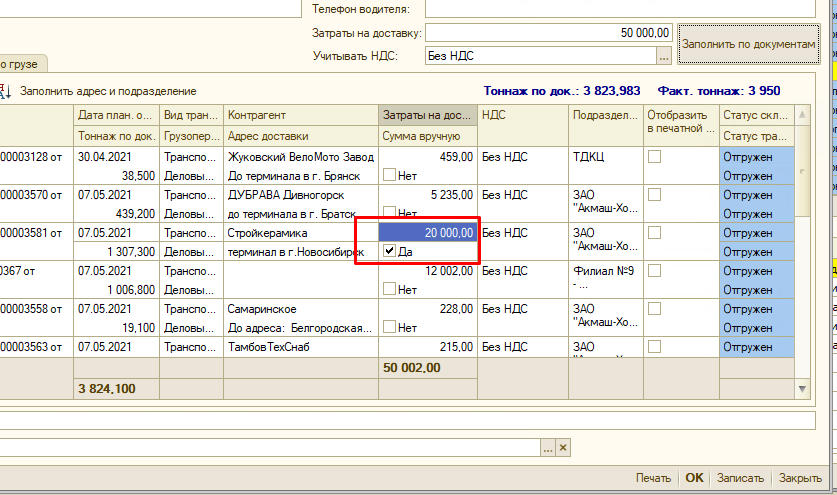
Task: Click 'ТДКЦ' subdivision cell
Action: (606, 166)
